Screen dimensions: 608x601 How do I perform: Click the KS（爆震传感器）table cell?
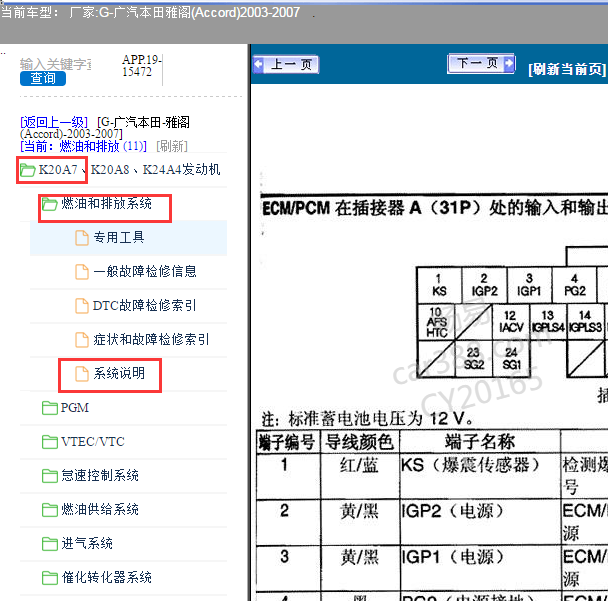(480, 476)
